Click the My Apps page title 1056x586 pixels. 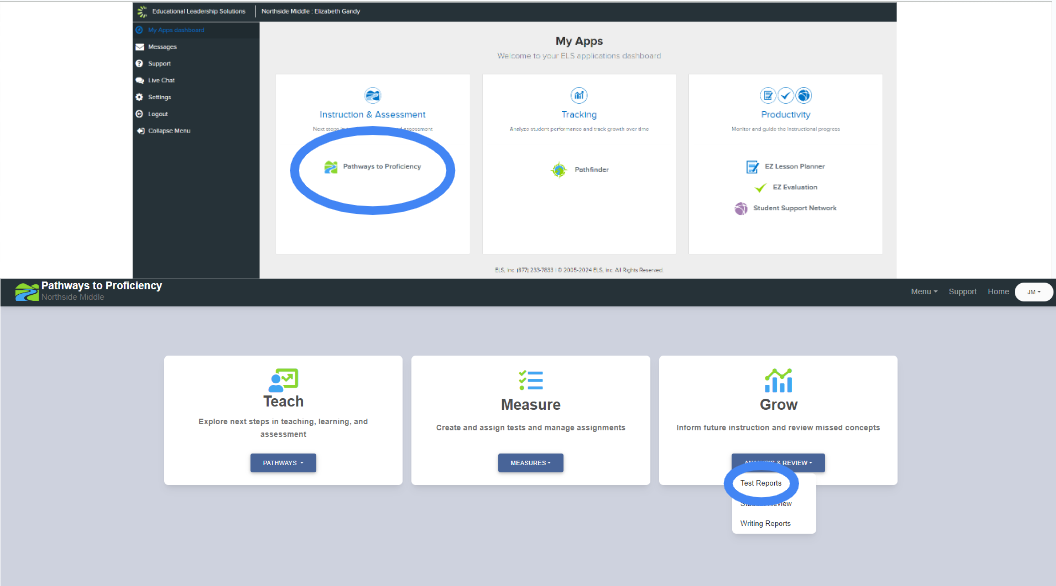click(579, 41)
